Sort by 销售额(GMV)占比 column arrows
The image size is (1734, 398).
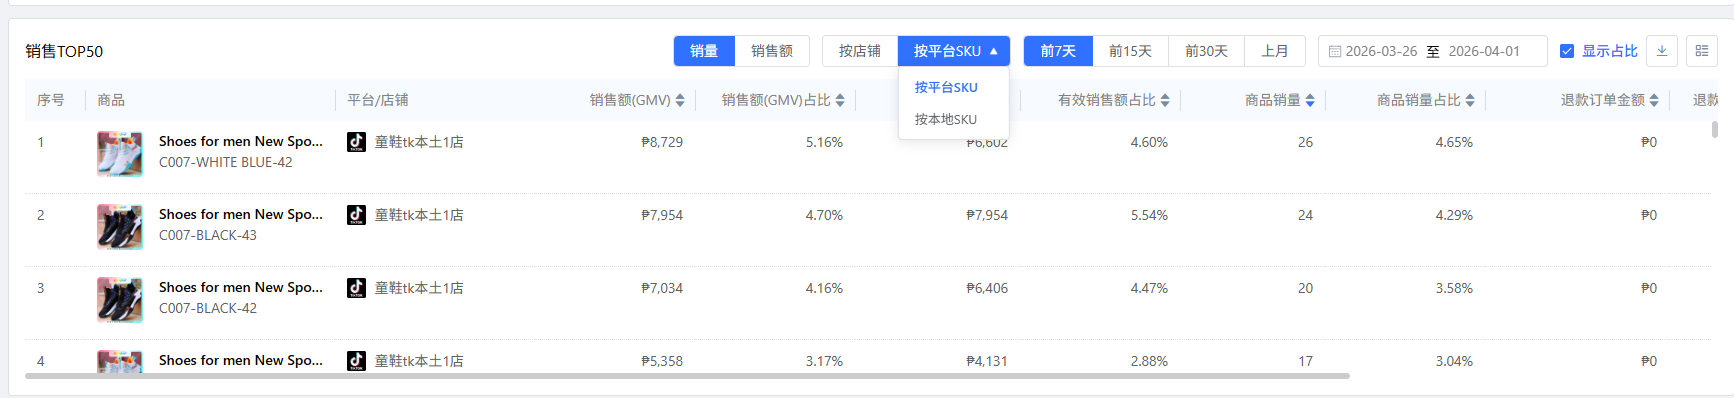click(x=840, y=100)
